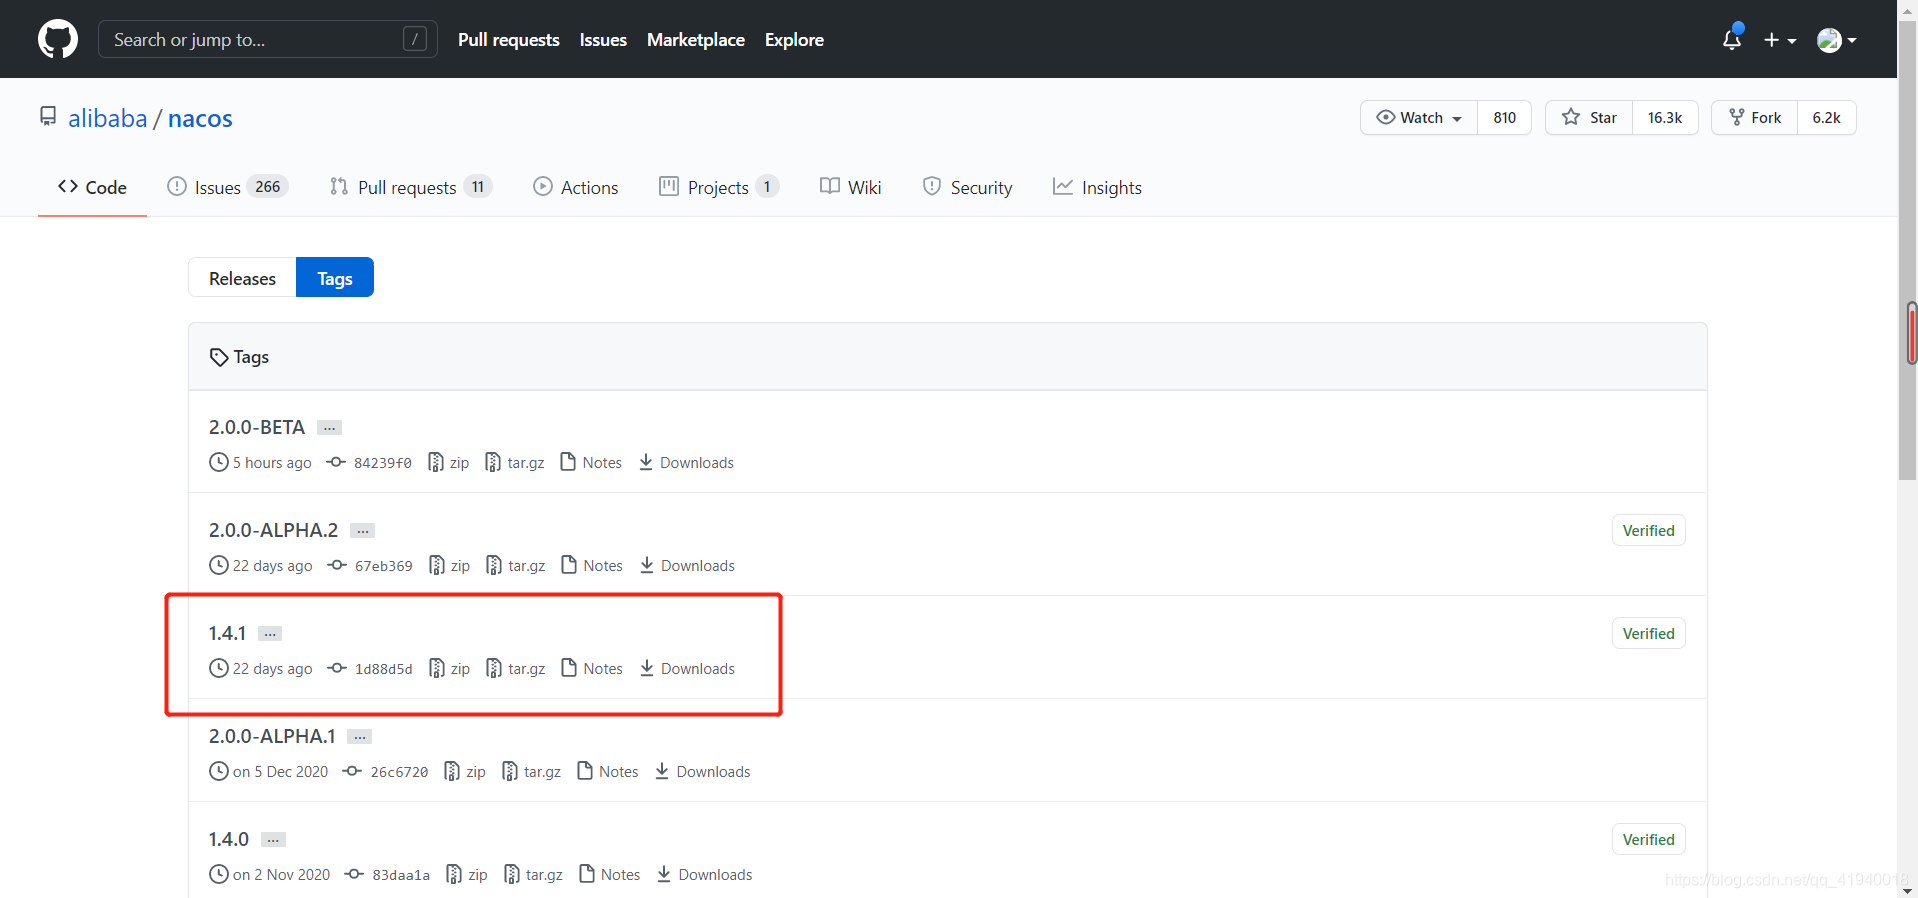
Task: Expand the Watch dropdown
Action: [x=1419, y=118]
